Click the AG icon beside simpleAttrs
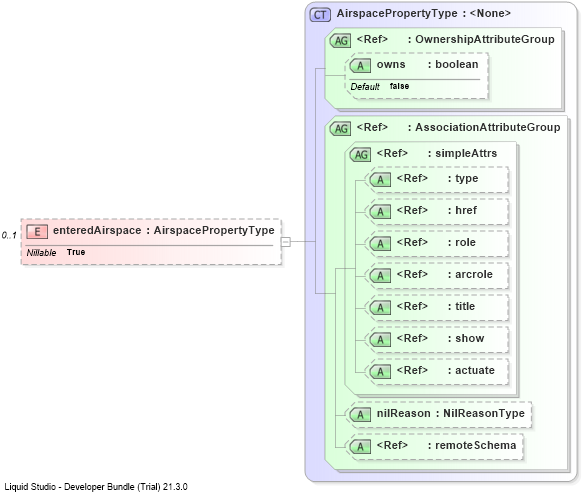This screenshot has width=582, height=492. coord(360,155)
